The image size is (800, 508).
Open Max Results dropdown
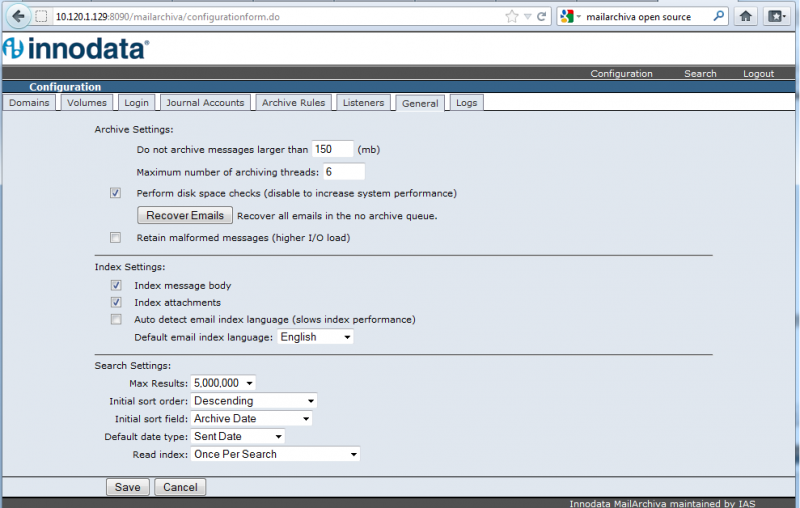pyautogui.click(x=223, y=383)
